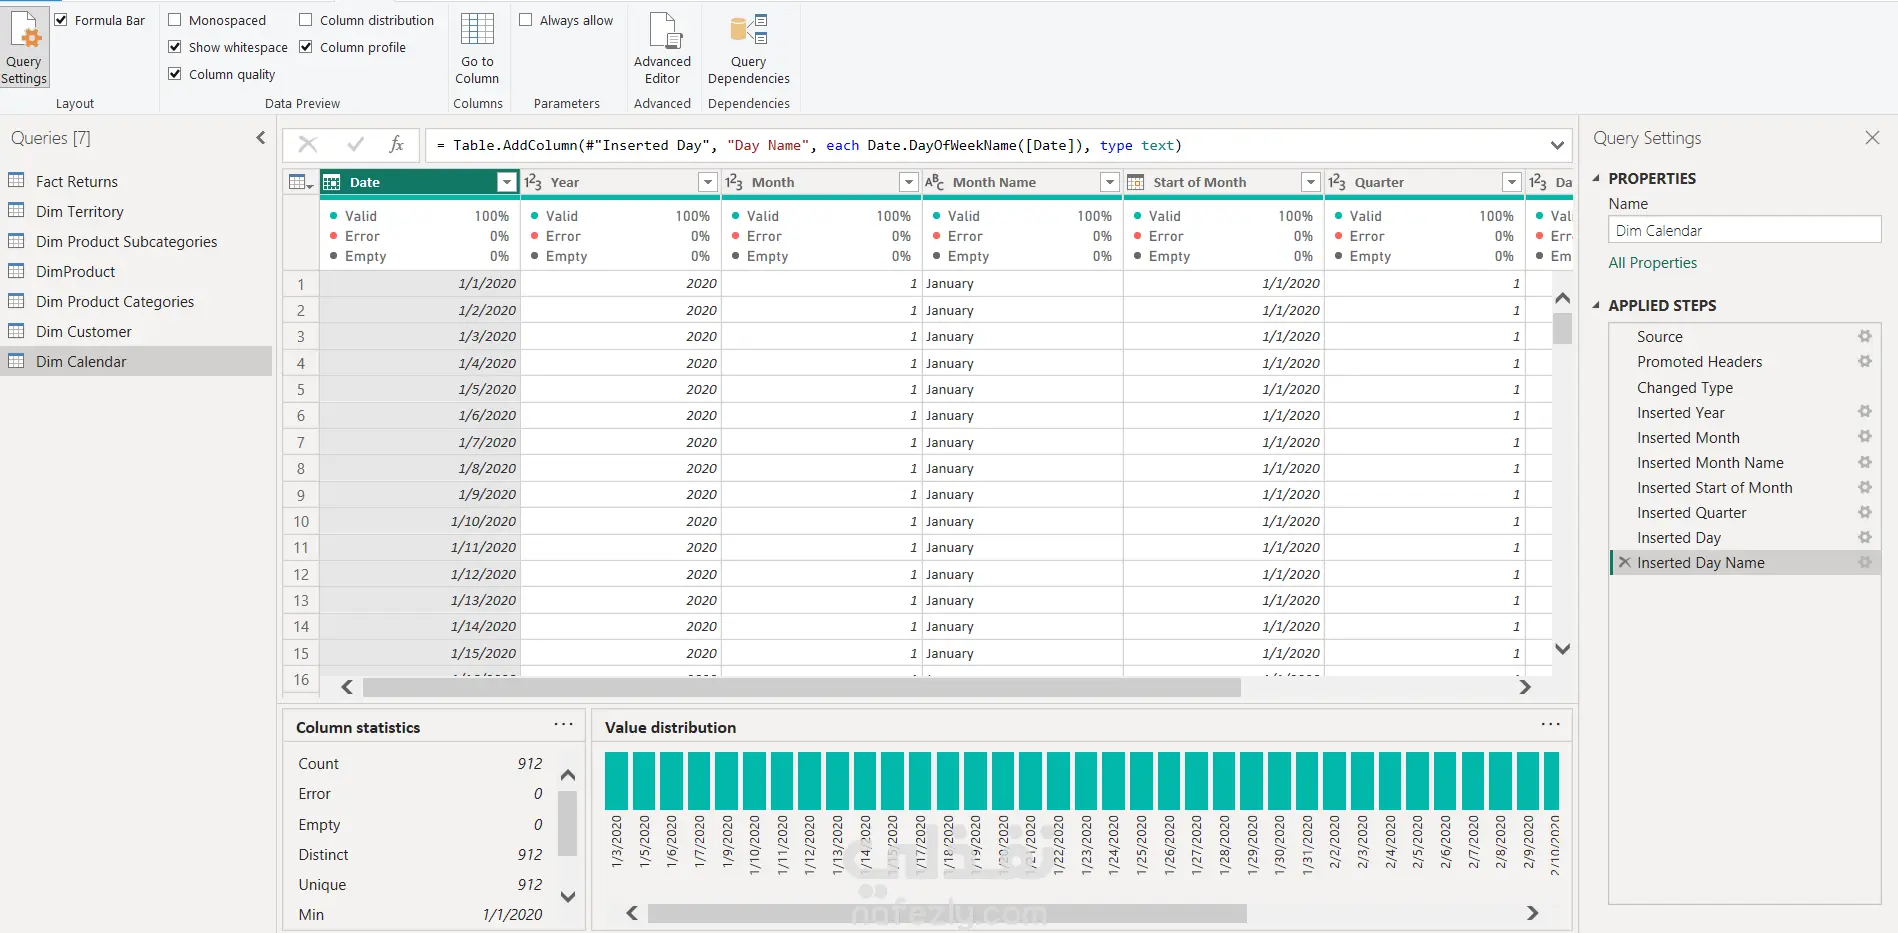Screen dimensions: 1898x933
Task: Open the All Properties link
Action: (1652, 263)
